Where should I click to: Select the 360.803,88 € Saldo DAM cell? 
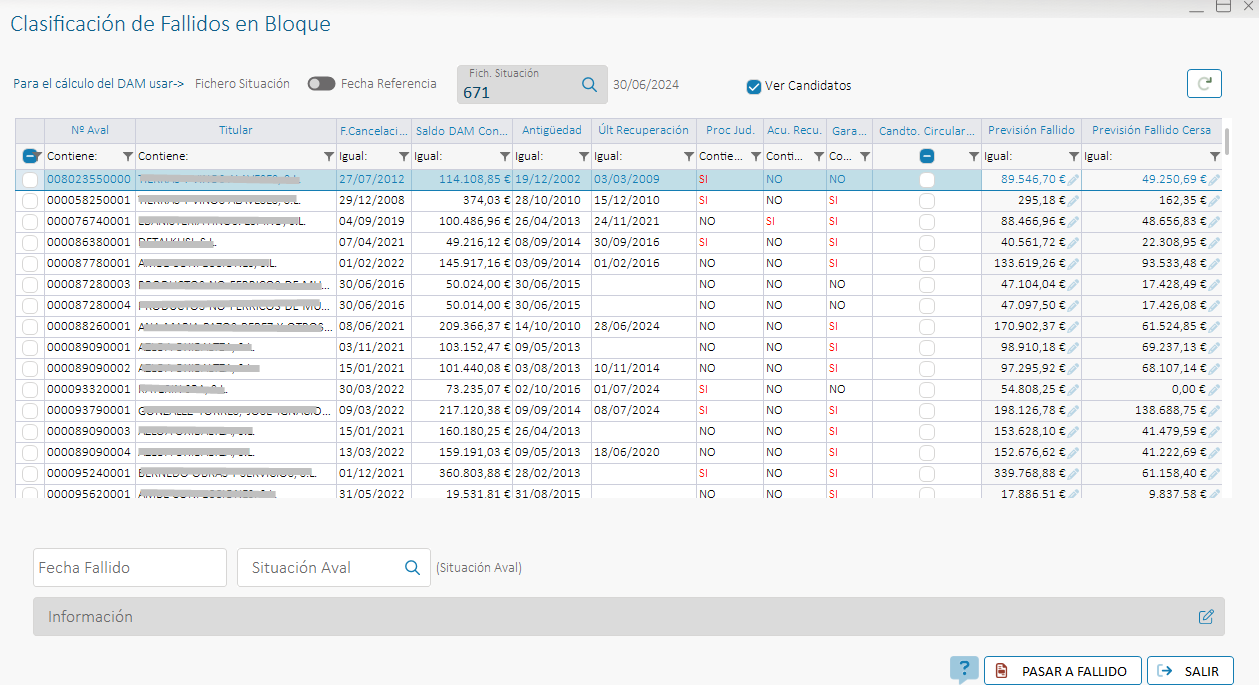[462, 473]
